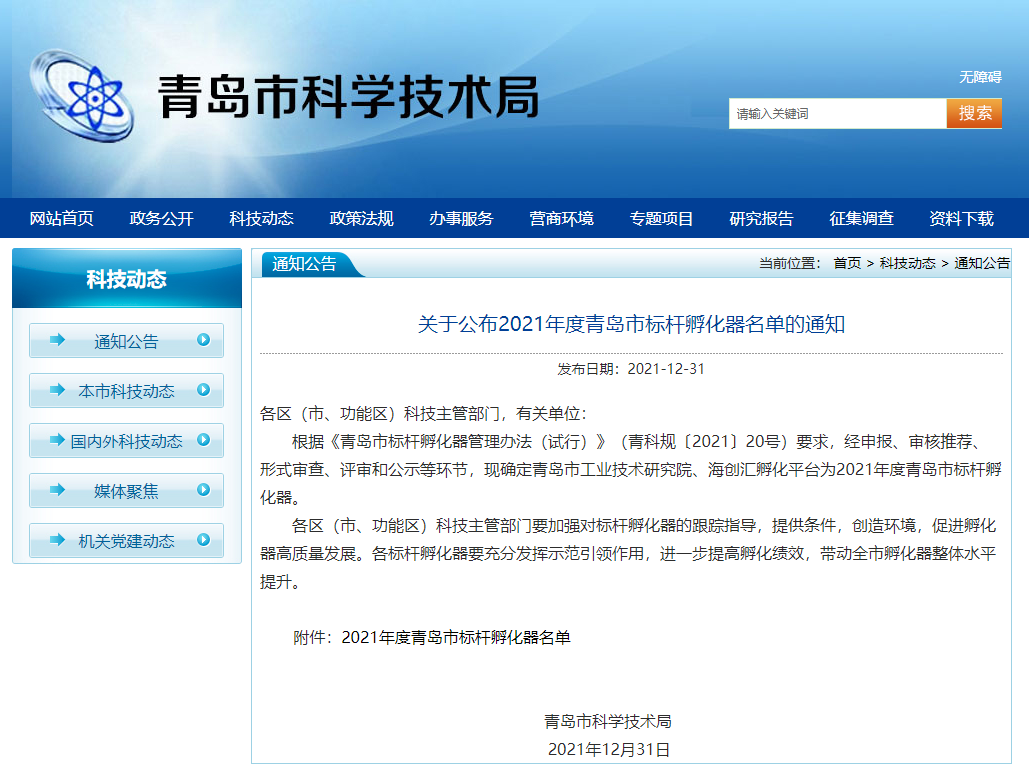The height and width of the screenshot is (771, 1029).
Task: Open 本市科技动态 sidebar link
Action: tap(127, 391)
